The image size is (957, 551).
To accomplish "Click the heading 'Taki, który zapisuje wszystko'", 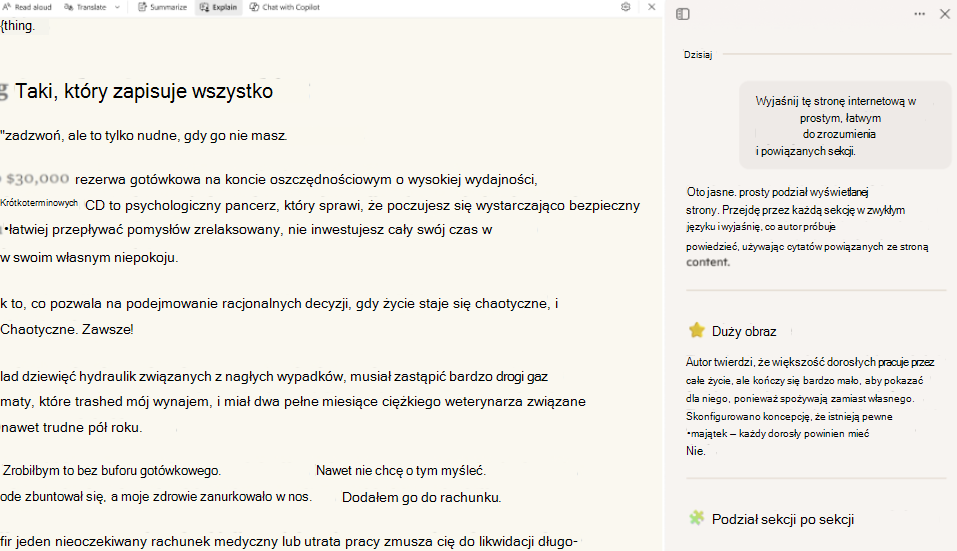I will tap(143, 91).
